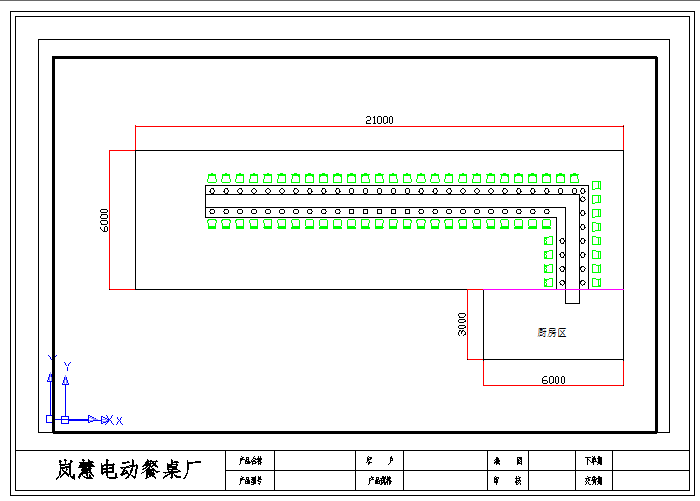Image resolution: width=700 pixels, height=501 pixels.
Task: Select the magenta line above kitchen area
Action: click(x=554, y=289)
